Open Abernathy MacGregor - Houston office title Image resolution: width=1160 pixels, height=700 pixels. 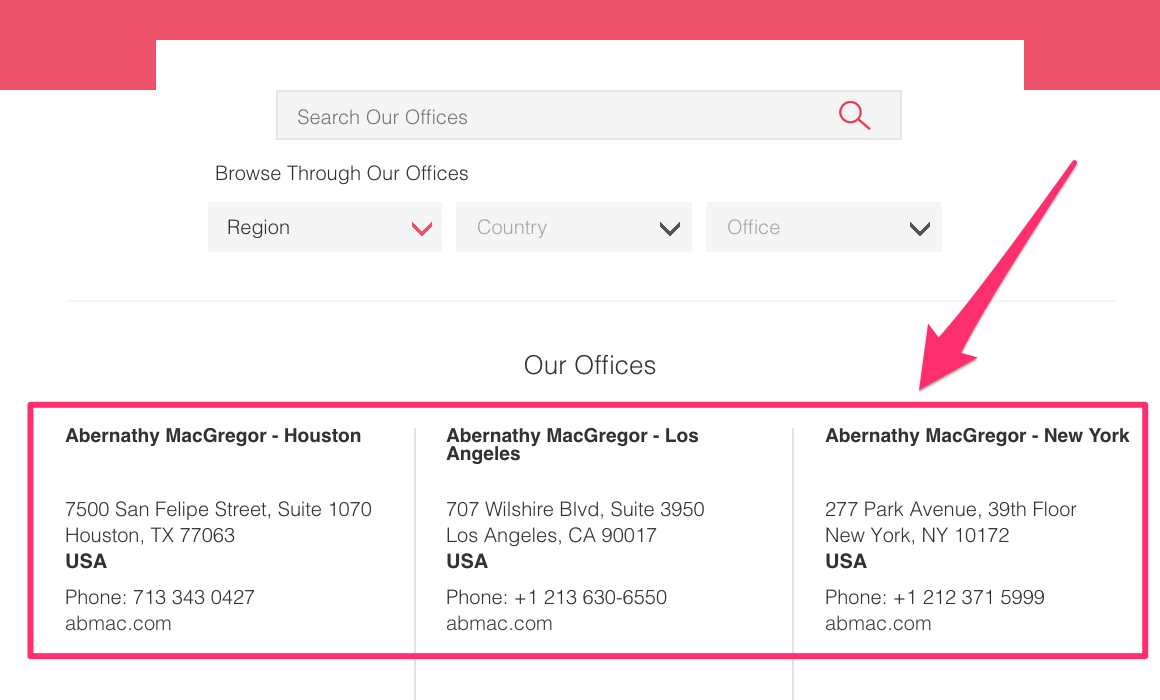(213, 436)
